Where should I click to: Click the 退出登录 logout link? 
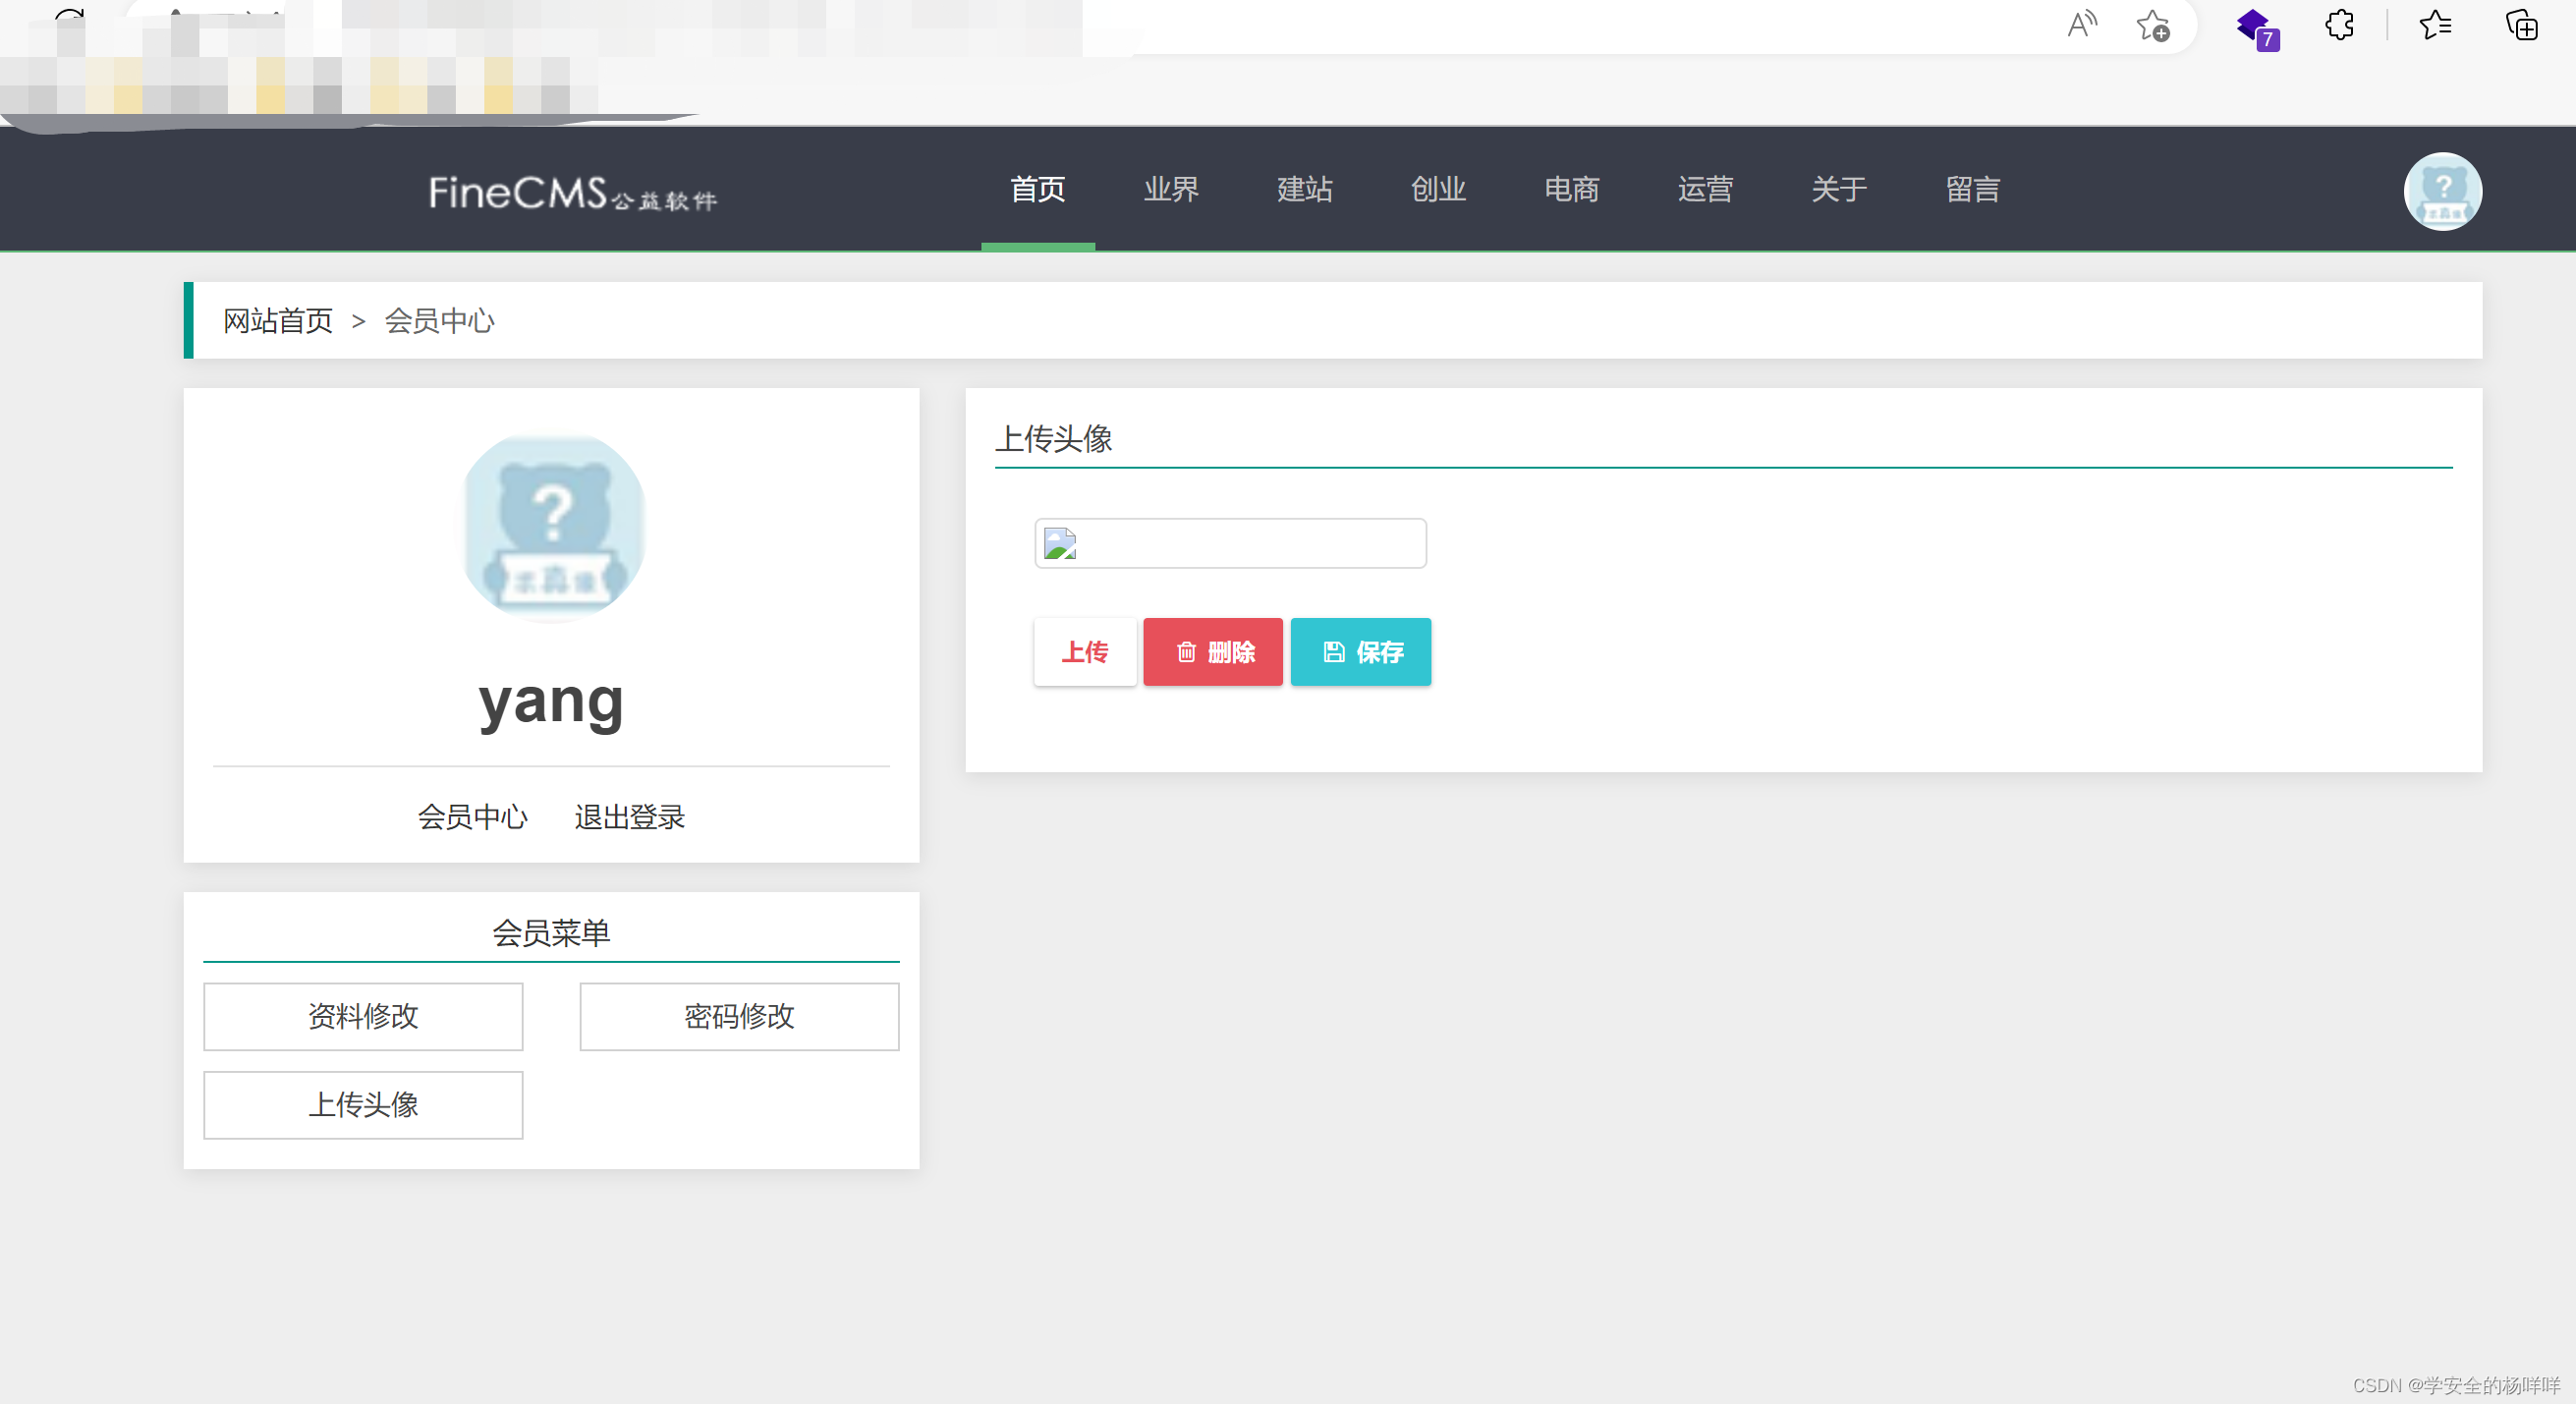click(x=629, y=817)
